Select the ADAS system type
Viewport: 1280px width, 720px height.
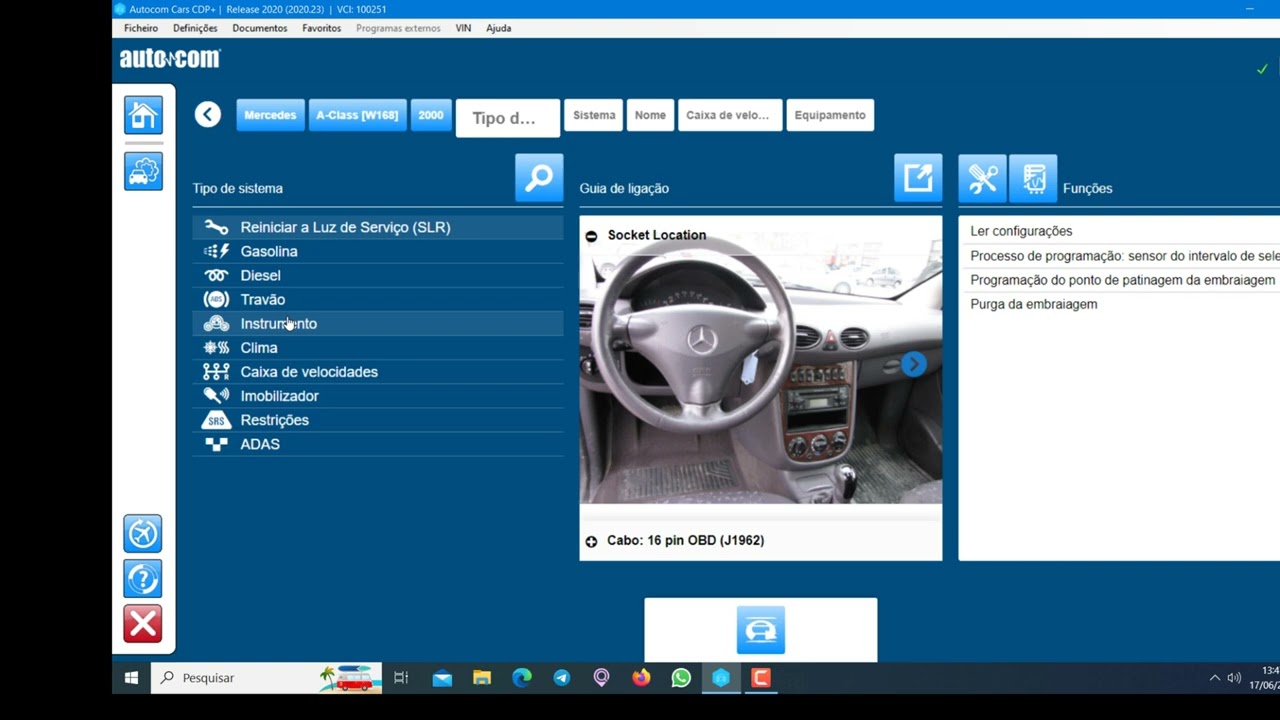point(378,444)
